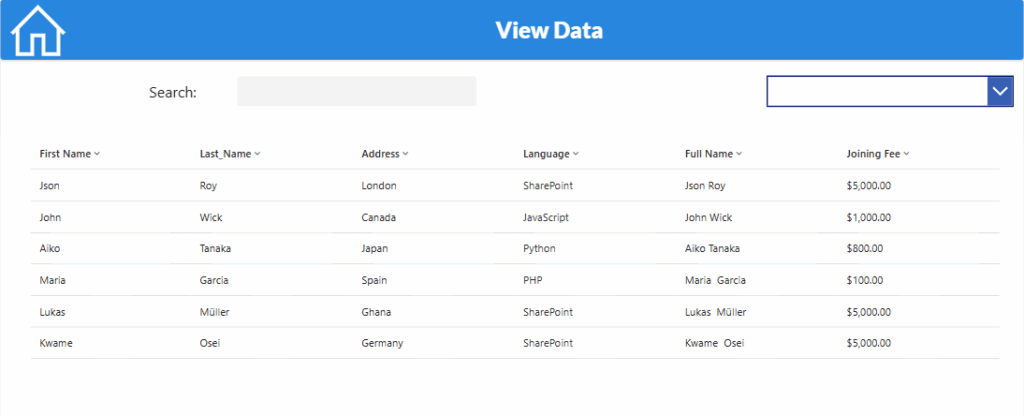Select the last name cell 'Roy'
Image resolution: width=1024 pixels, height=416 pixels.
(x=208, y=185)
